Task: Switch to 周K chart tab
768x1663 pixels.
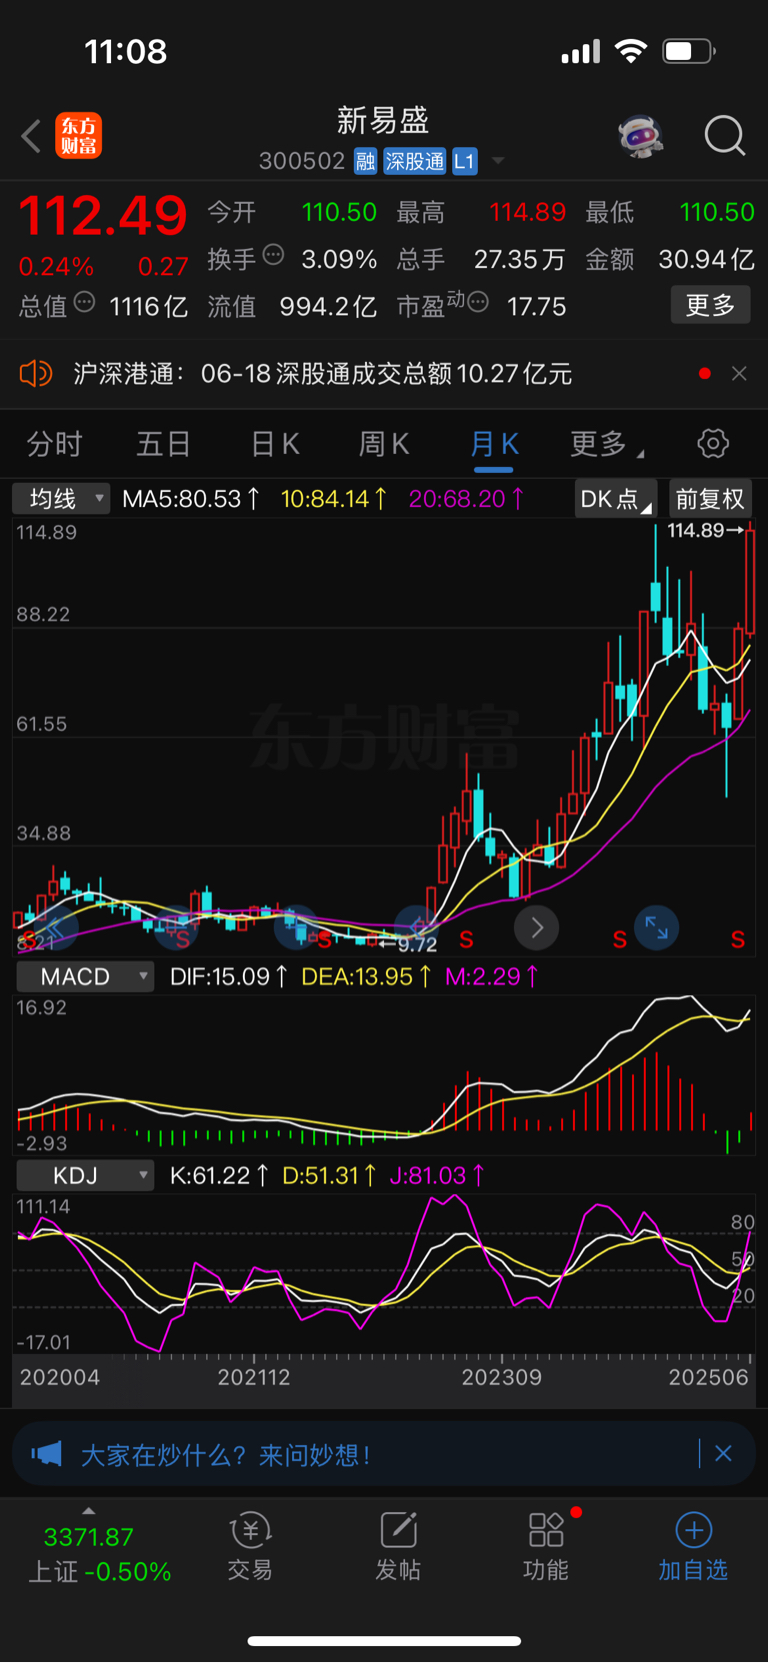Action: pyautogui.click(x=384, y=444)
